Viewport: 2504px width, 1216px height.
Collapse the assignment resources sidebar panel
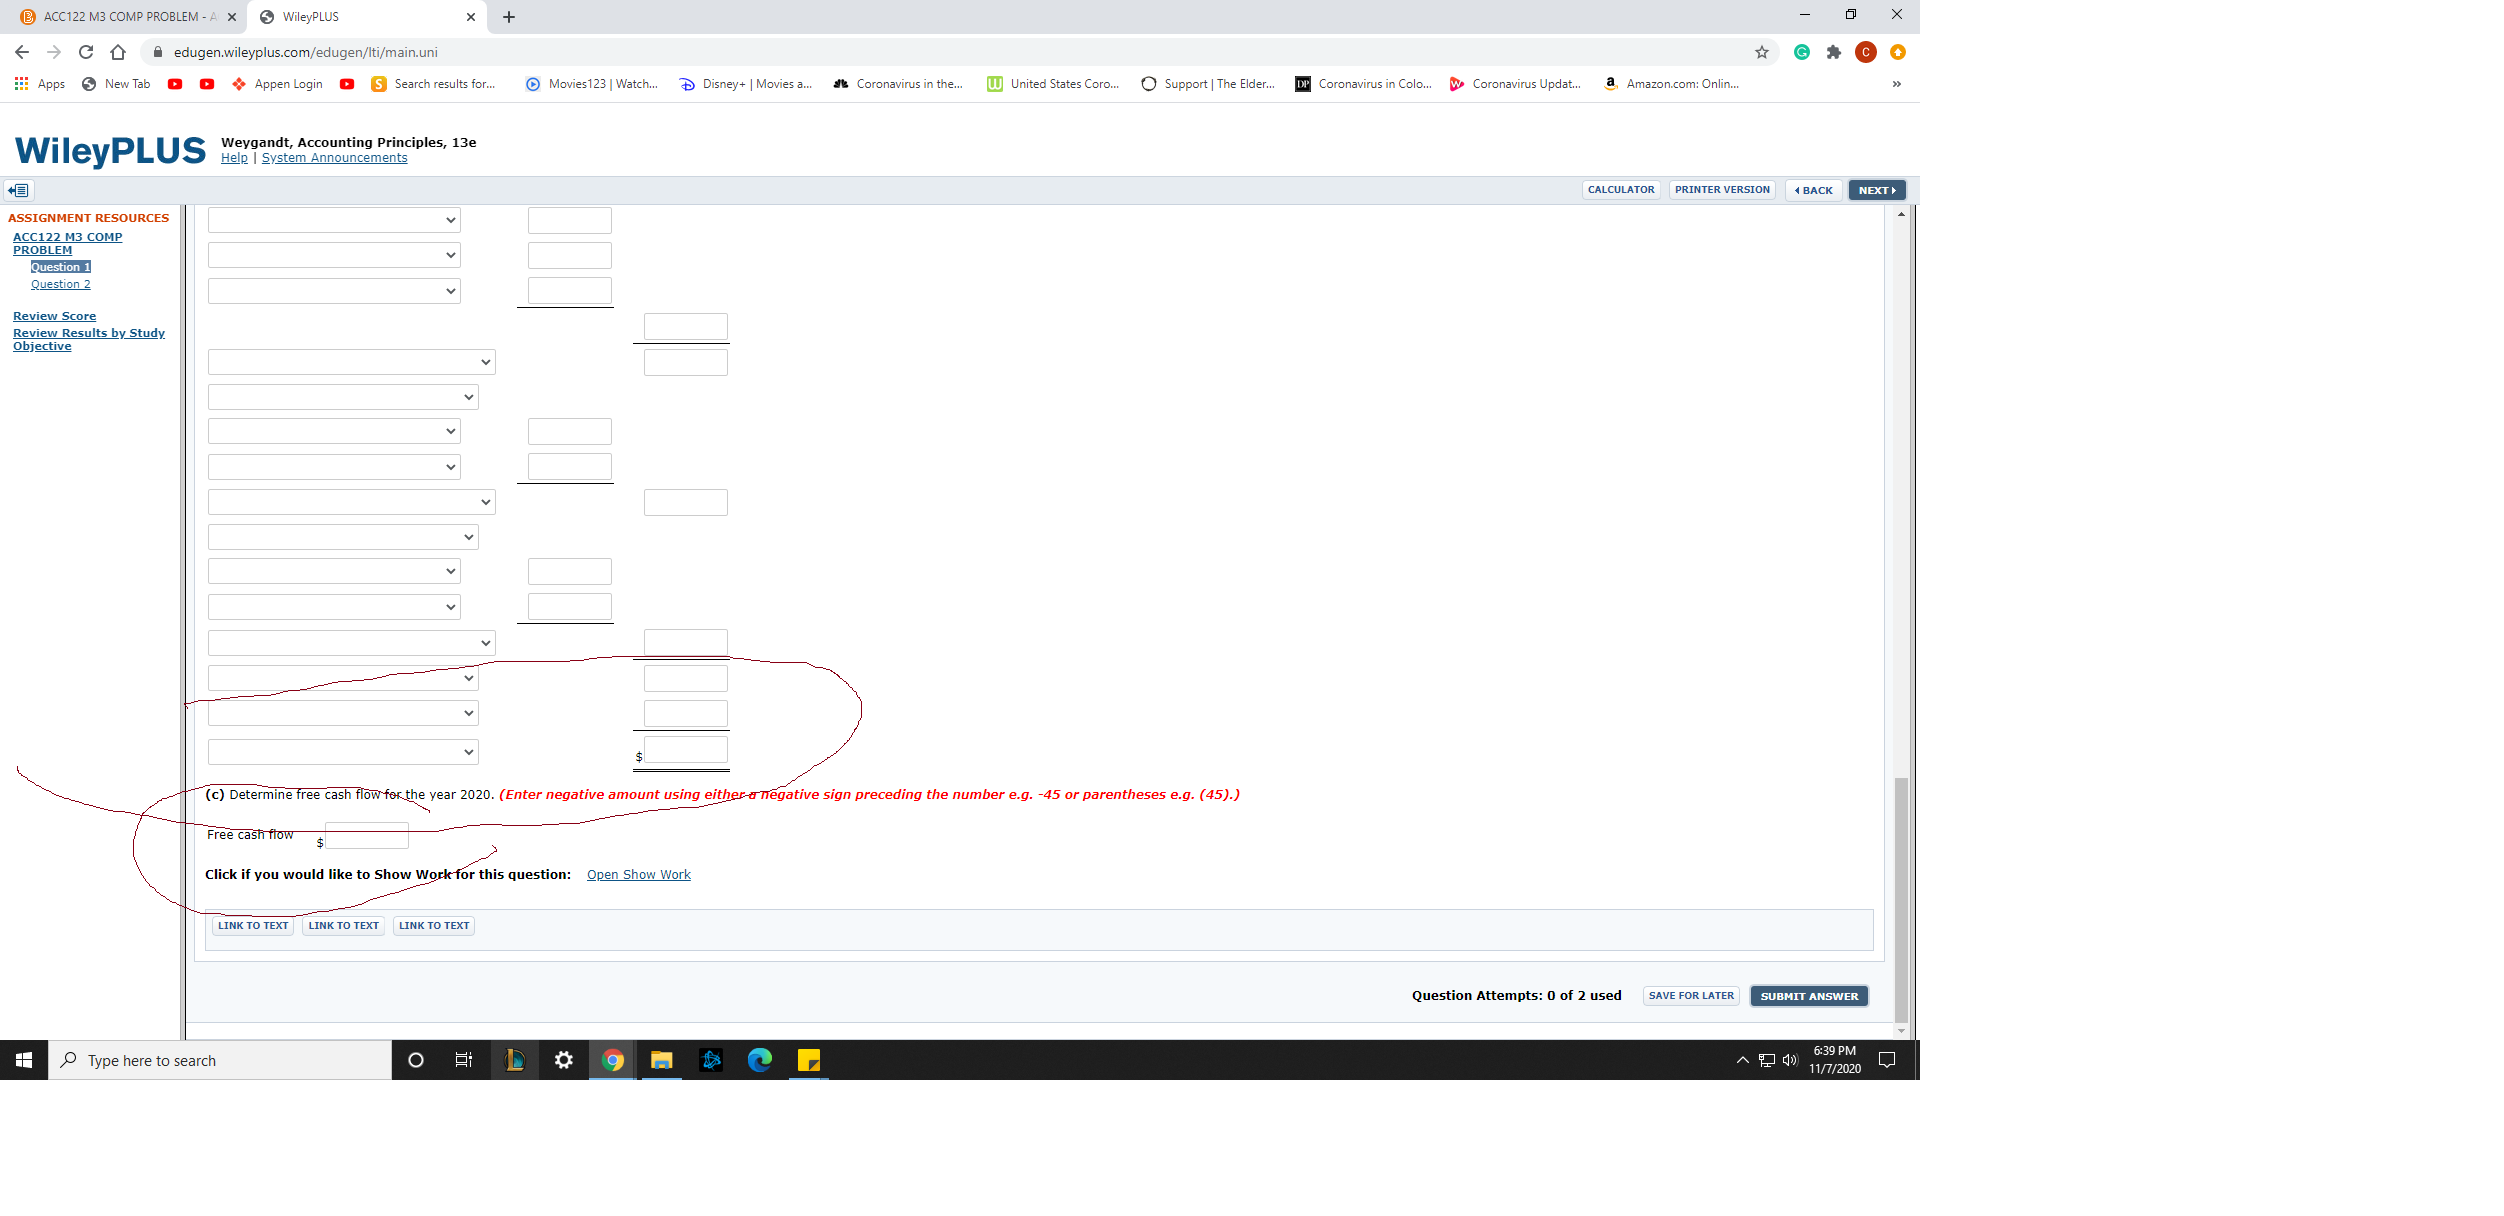point(18,190)
